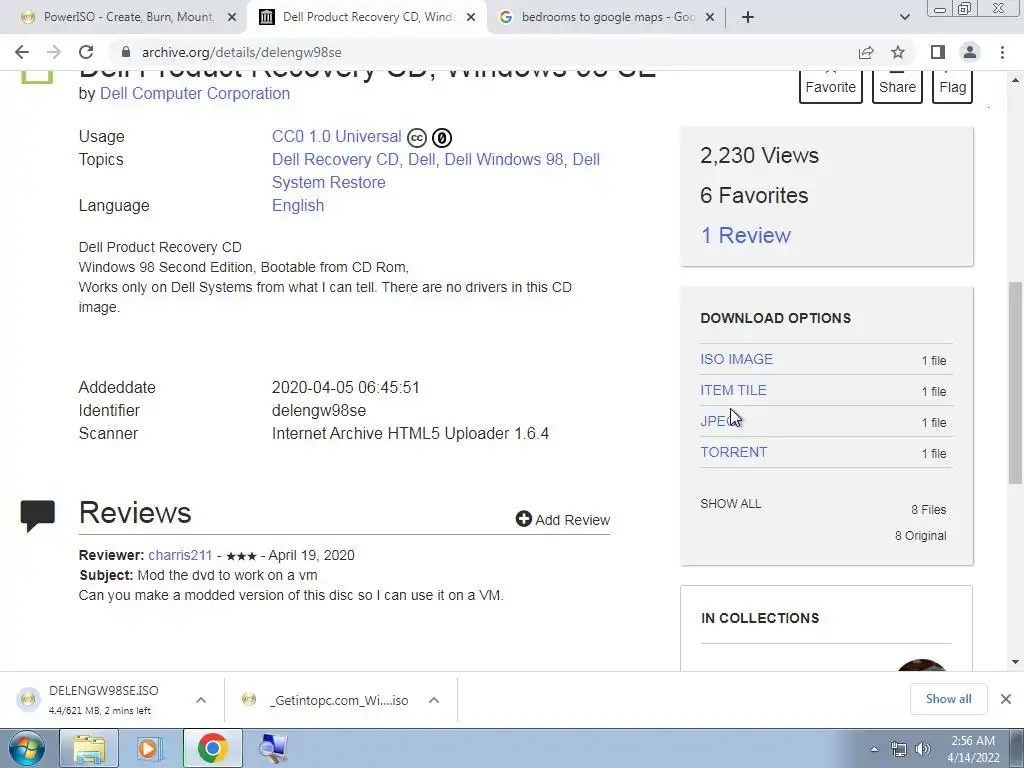Click the Addeddate value 2020-04-05 06:45:51
The width and height of the screenshot is (1024, 768).
345,387
